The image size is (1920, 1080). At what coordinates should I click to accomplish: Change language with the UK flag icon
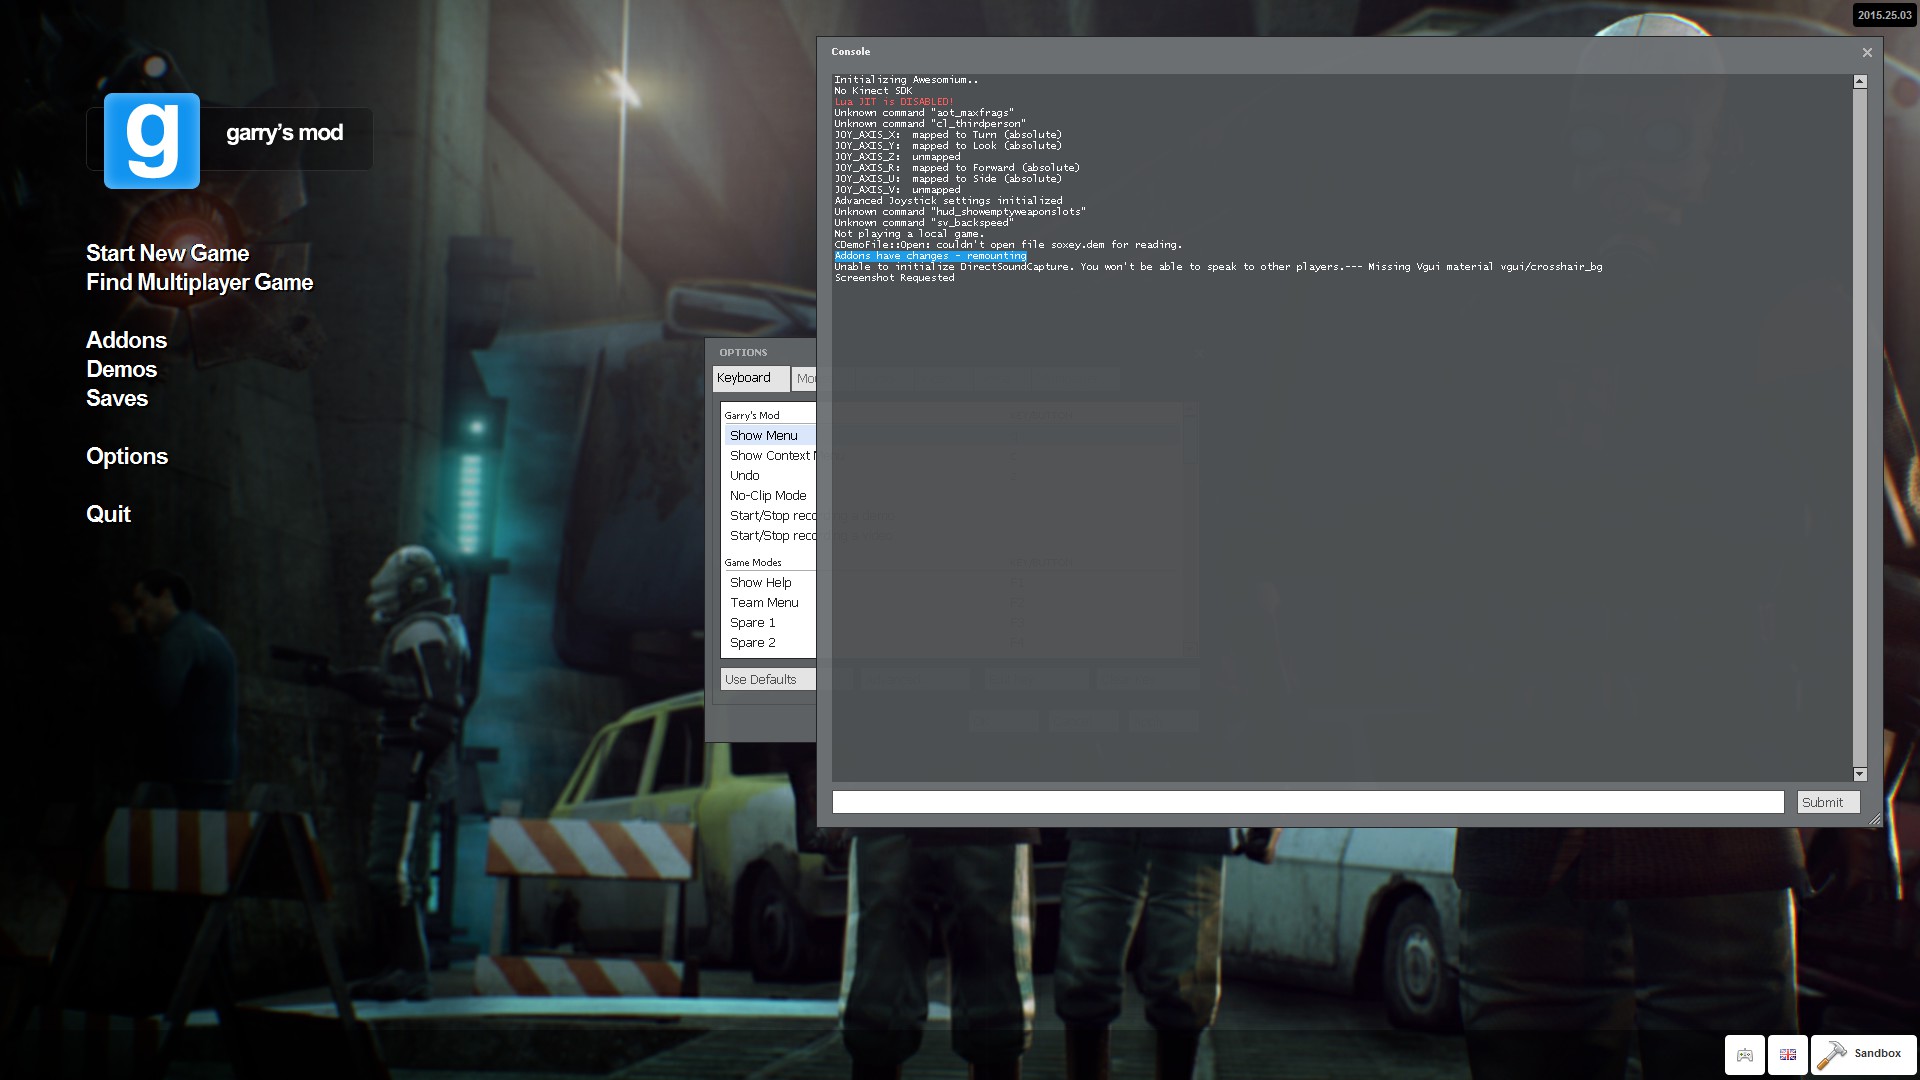click(x=1788, y=1055)
